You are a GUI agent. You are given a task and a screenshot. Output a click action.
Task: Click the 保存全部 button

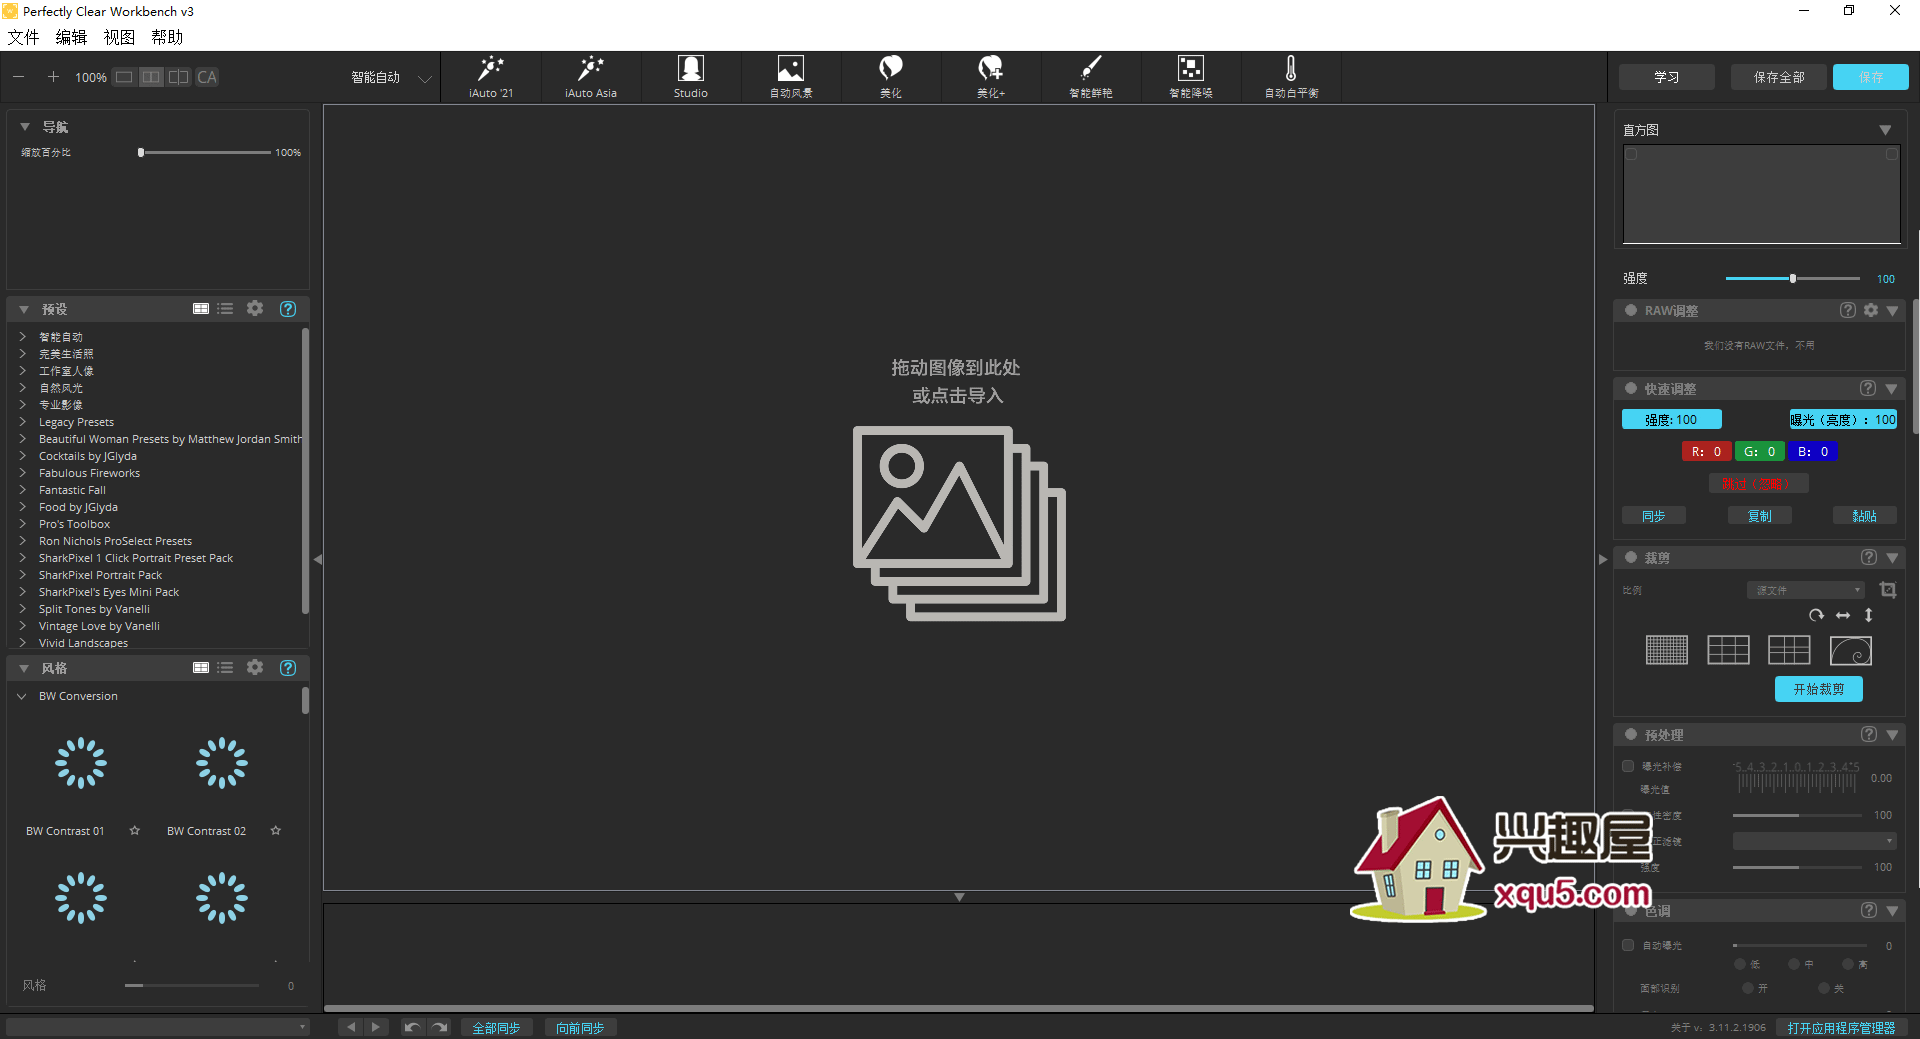point(1779,77)
